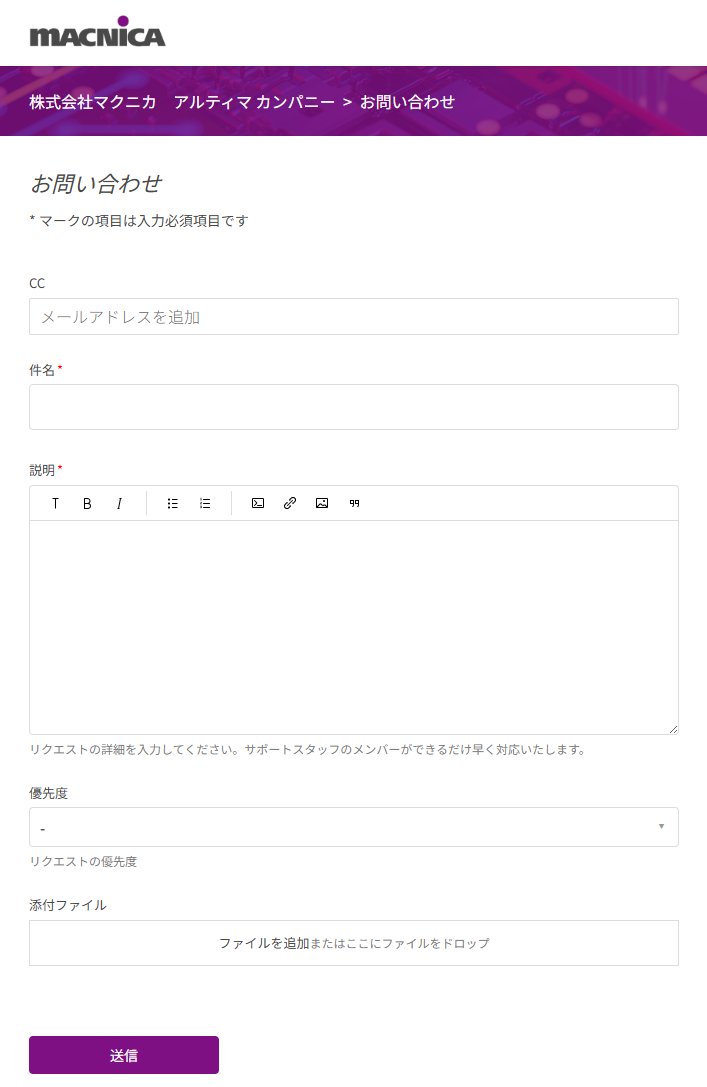
Task: Insert a numbered list
Action: (x=205, y=504)
